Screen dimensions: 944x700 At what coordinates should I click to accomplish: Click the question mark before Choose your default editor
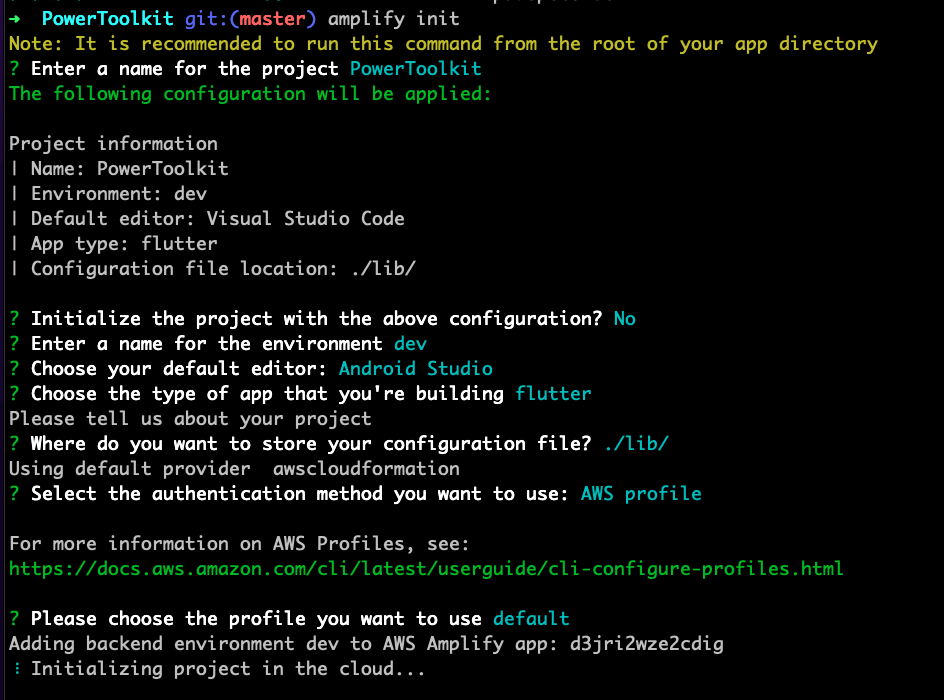(14, 368)
